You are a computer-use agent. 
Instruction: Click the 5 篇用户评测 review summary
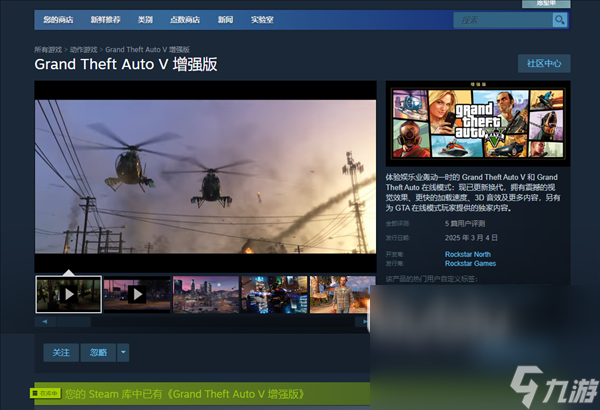pyautogui.click(x=465, y=224)
